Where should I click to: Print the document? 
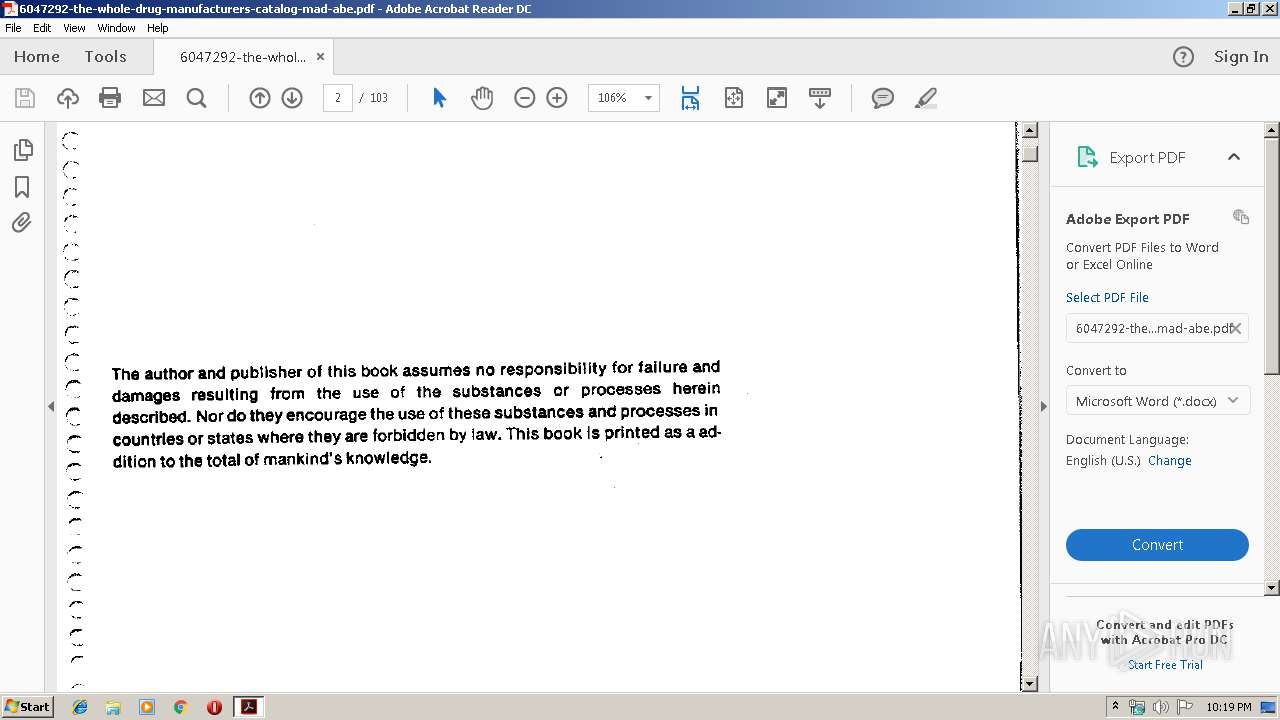110,98
